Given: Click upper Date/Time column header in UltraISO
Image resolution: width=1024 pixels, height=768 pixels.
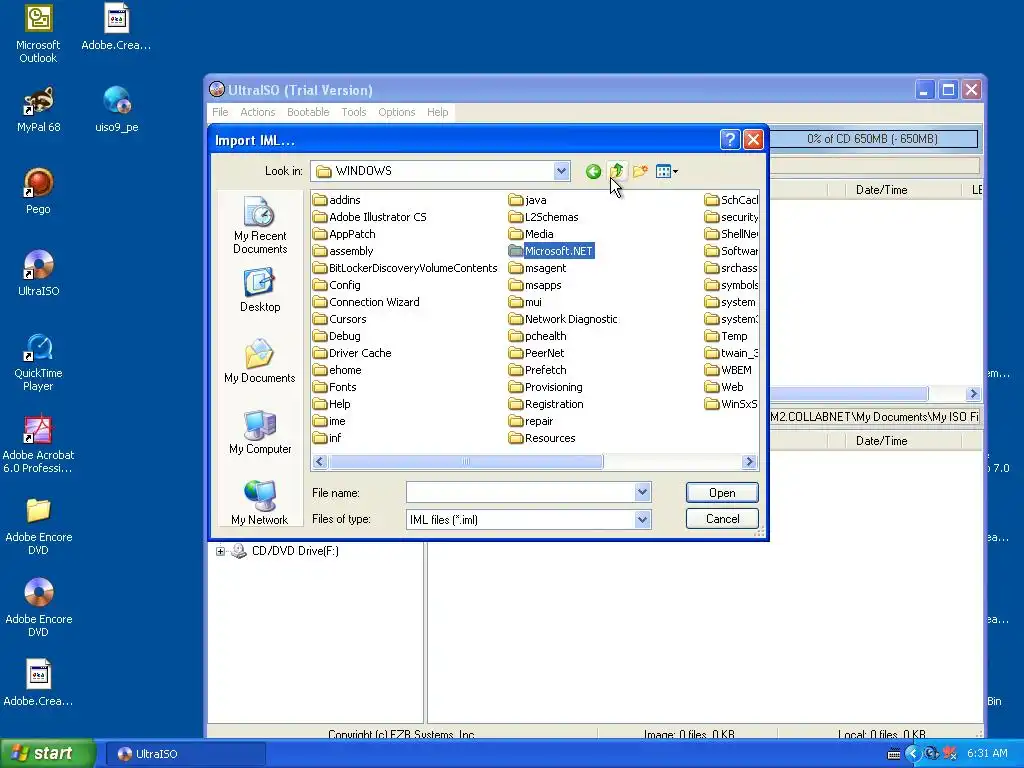Looking at the screenshot, I should 882,190.
